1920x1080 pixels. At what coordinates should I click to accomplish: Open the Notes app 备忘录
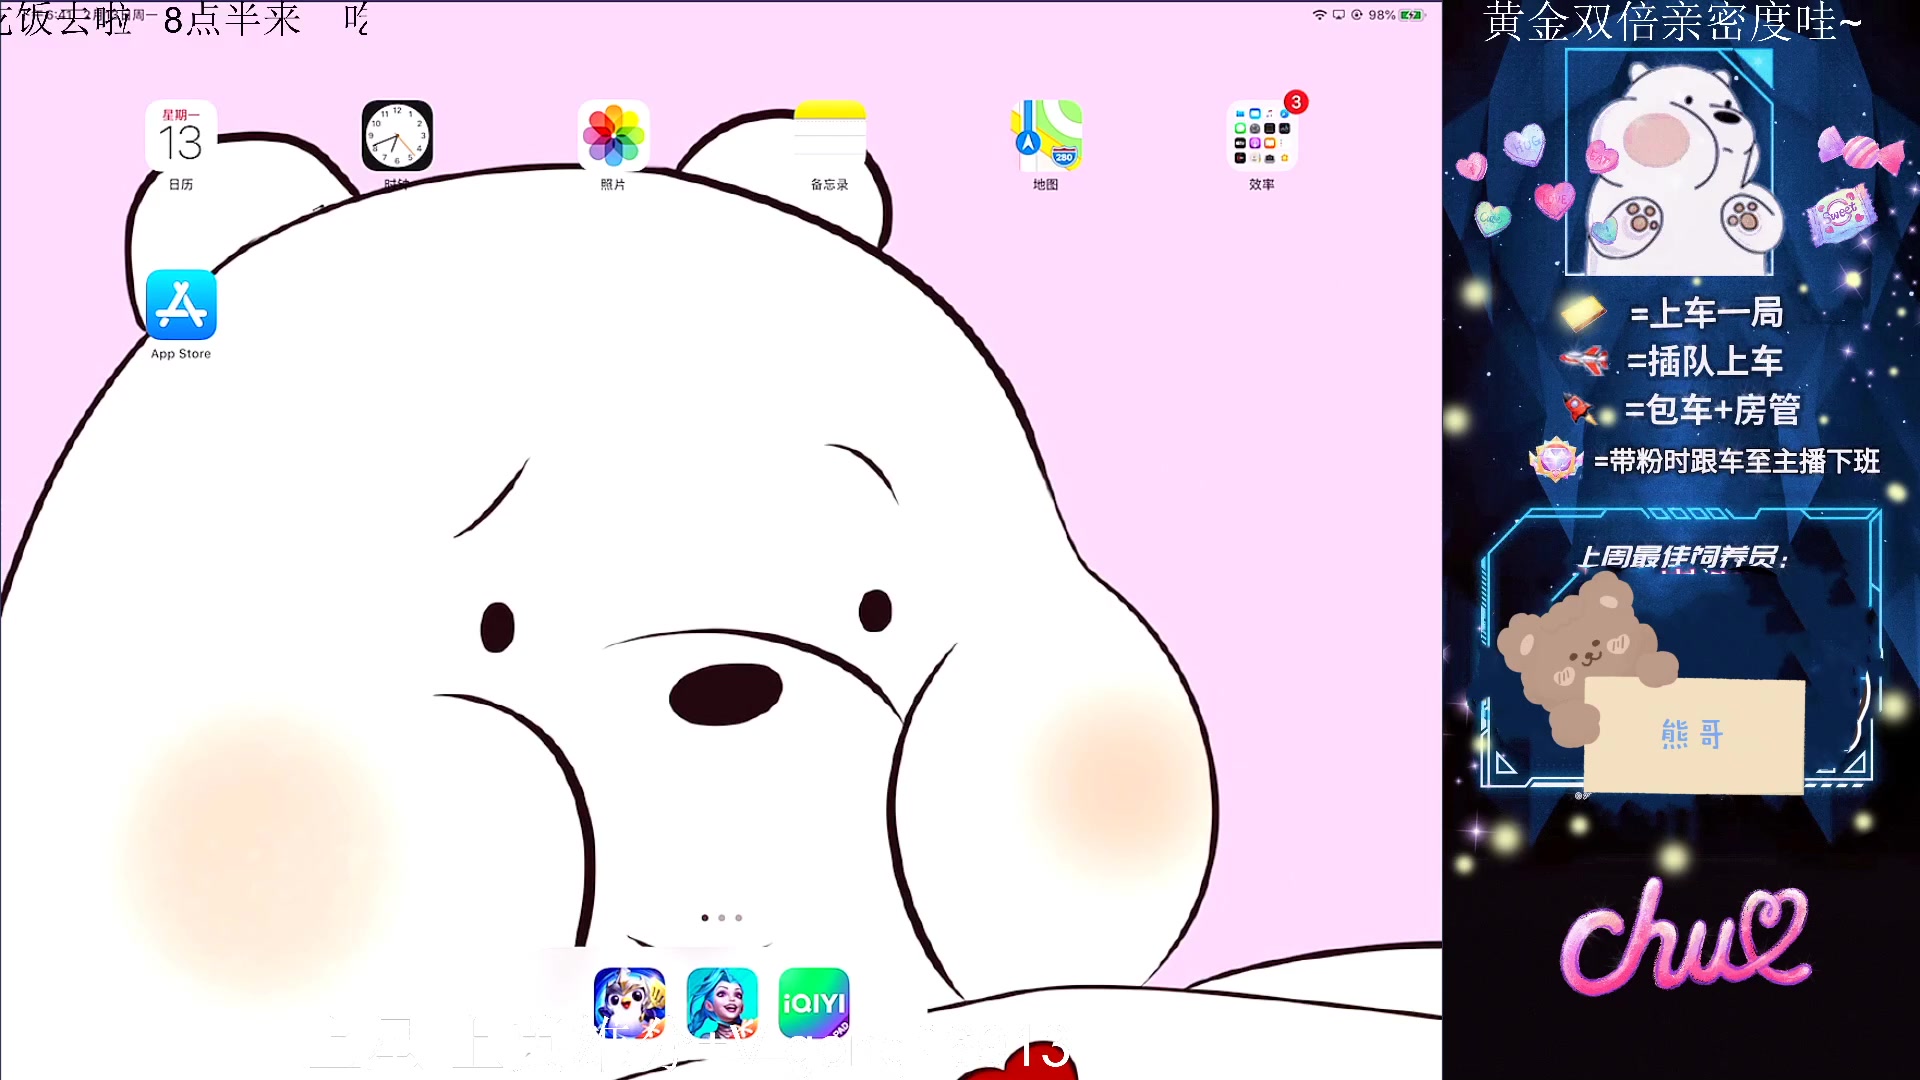[x=829, y=136]
